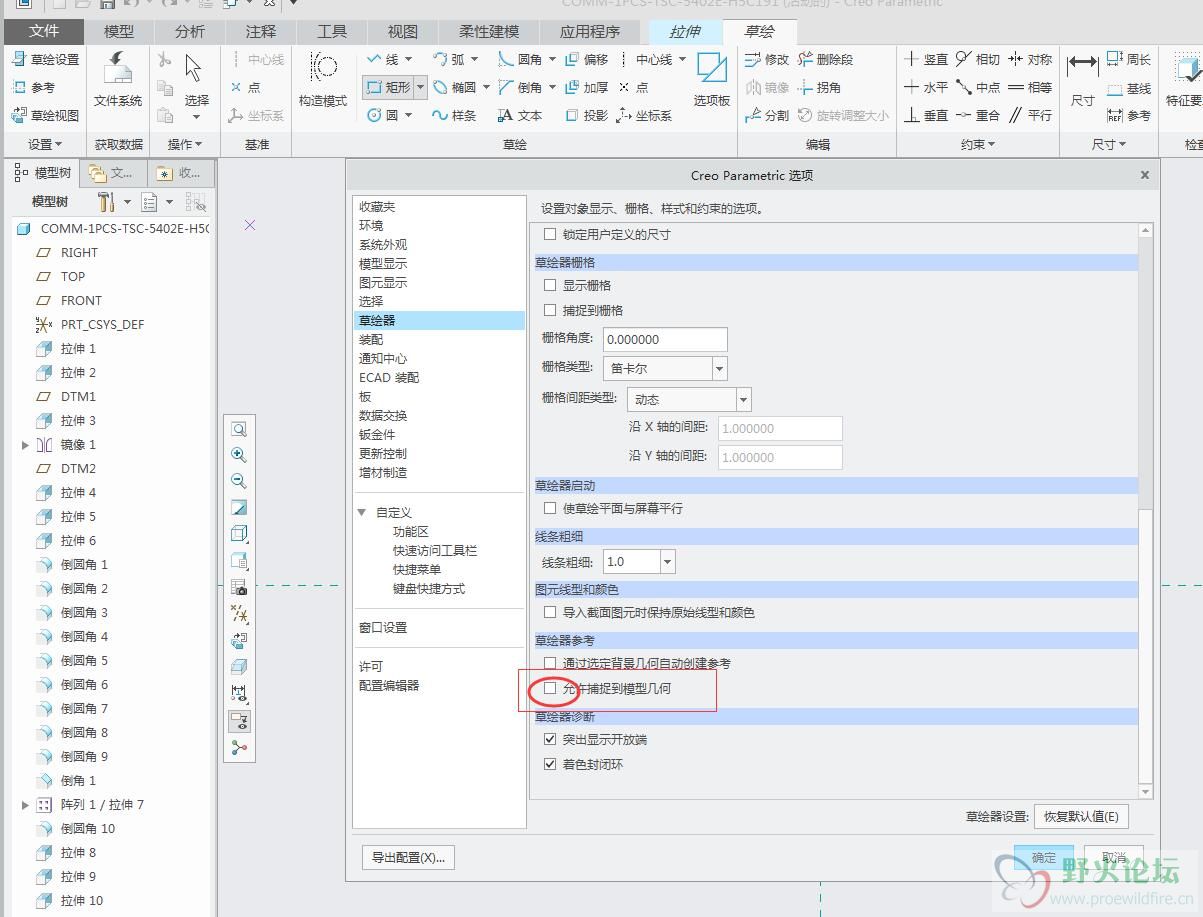
Task: Apply the 重合 coincident constraint
Action: click(x=978, y=115)
